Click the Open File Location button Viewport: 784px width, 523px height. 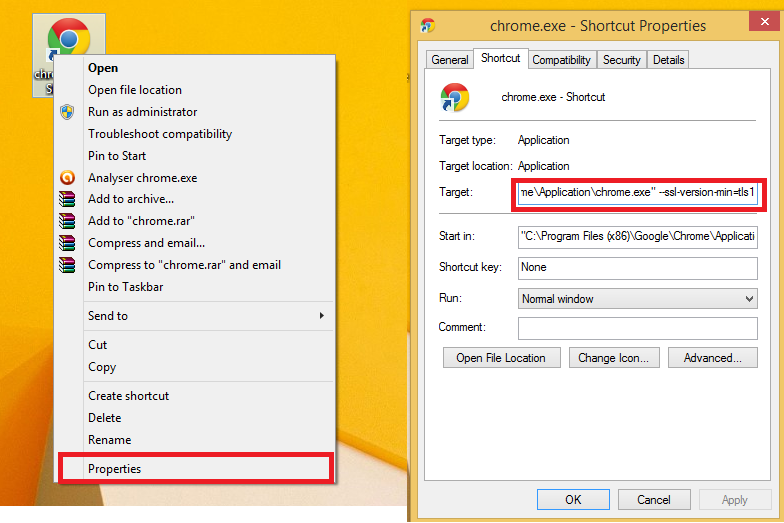pyautogui.click(x=501, y=358)
